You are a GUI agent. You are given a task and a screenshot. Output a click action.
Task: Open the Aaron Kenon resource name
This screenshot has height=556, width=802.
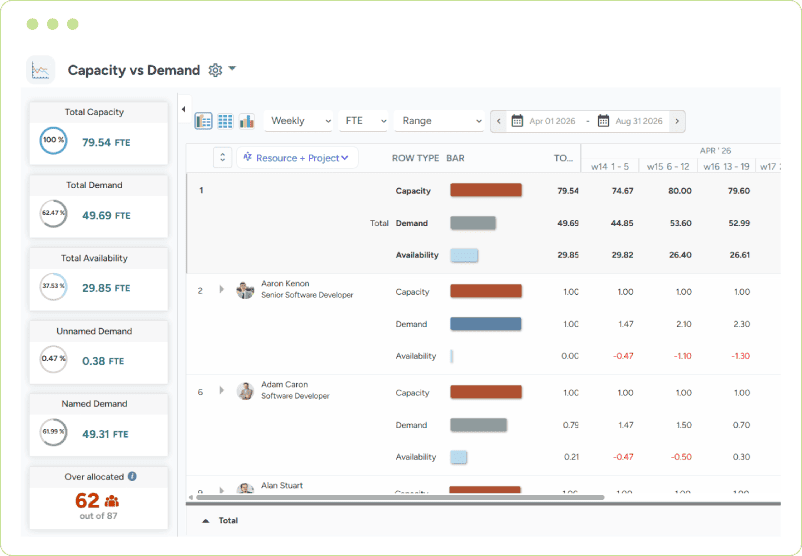(x=285, y=283)
